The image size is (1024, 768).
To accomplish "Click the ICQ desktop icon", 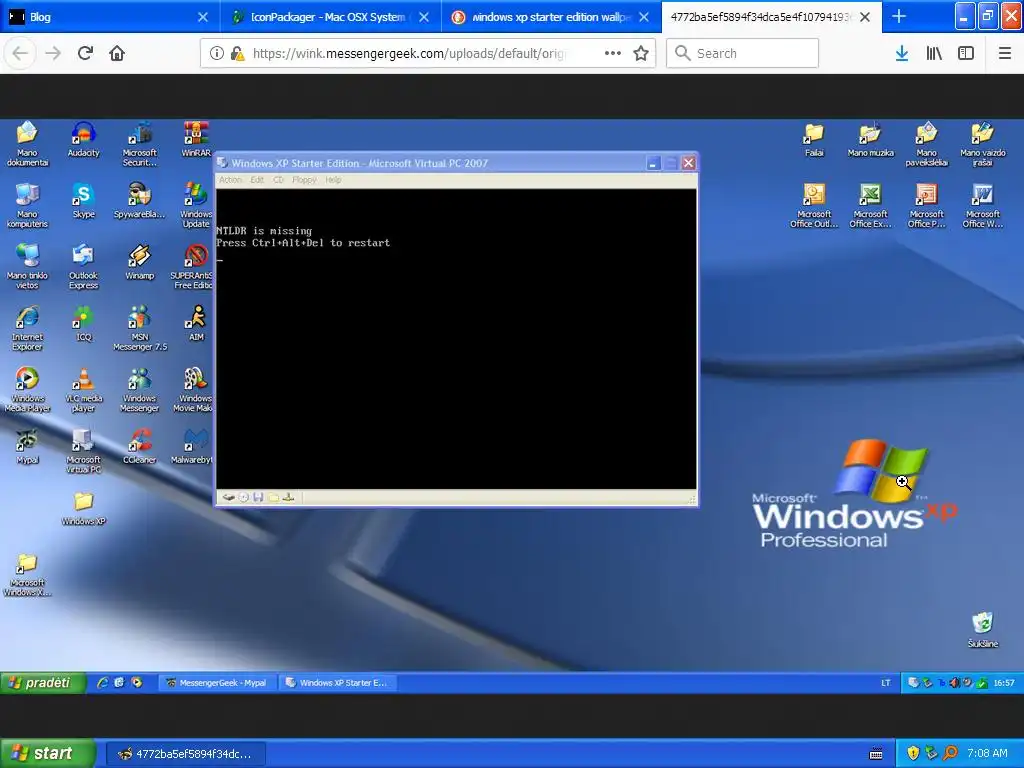I will click(x=84, y=323).
